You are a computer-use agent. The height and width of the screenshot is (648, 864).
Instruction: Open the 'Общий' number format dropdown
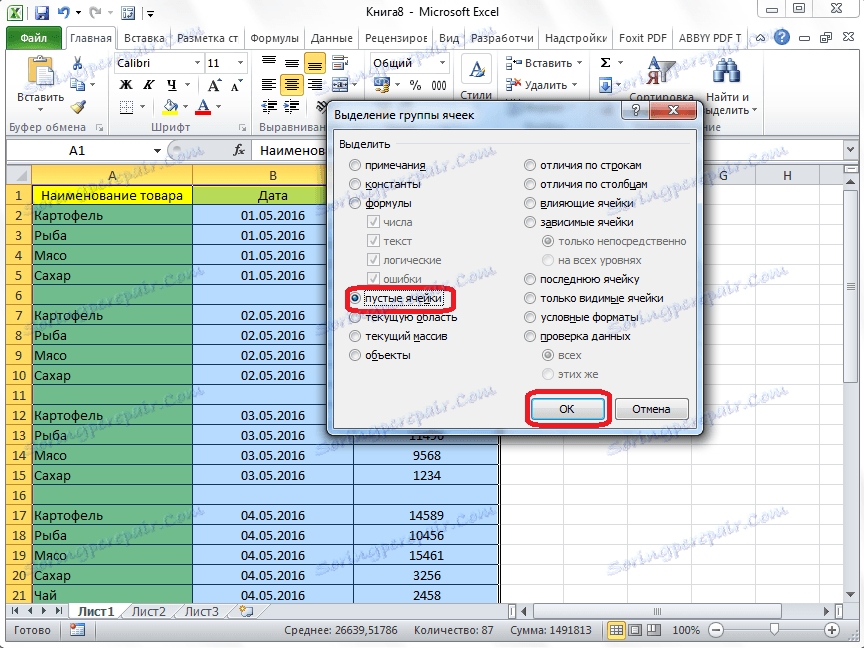pyautogui.click(x=443, y=63)
